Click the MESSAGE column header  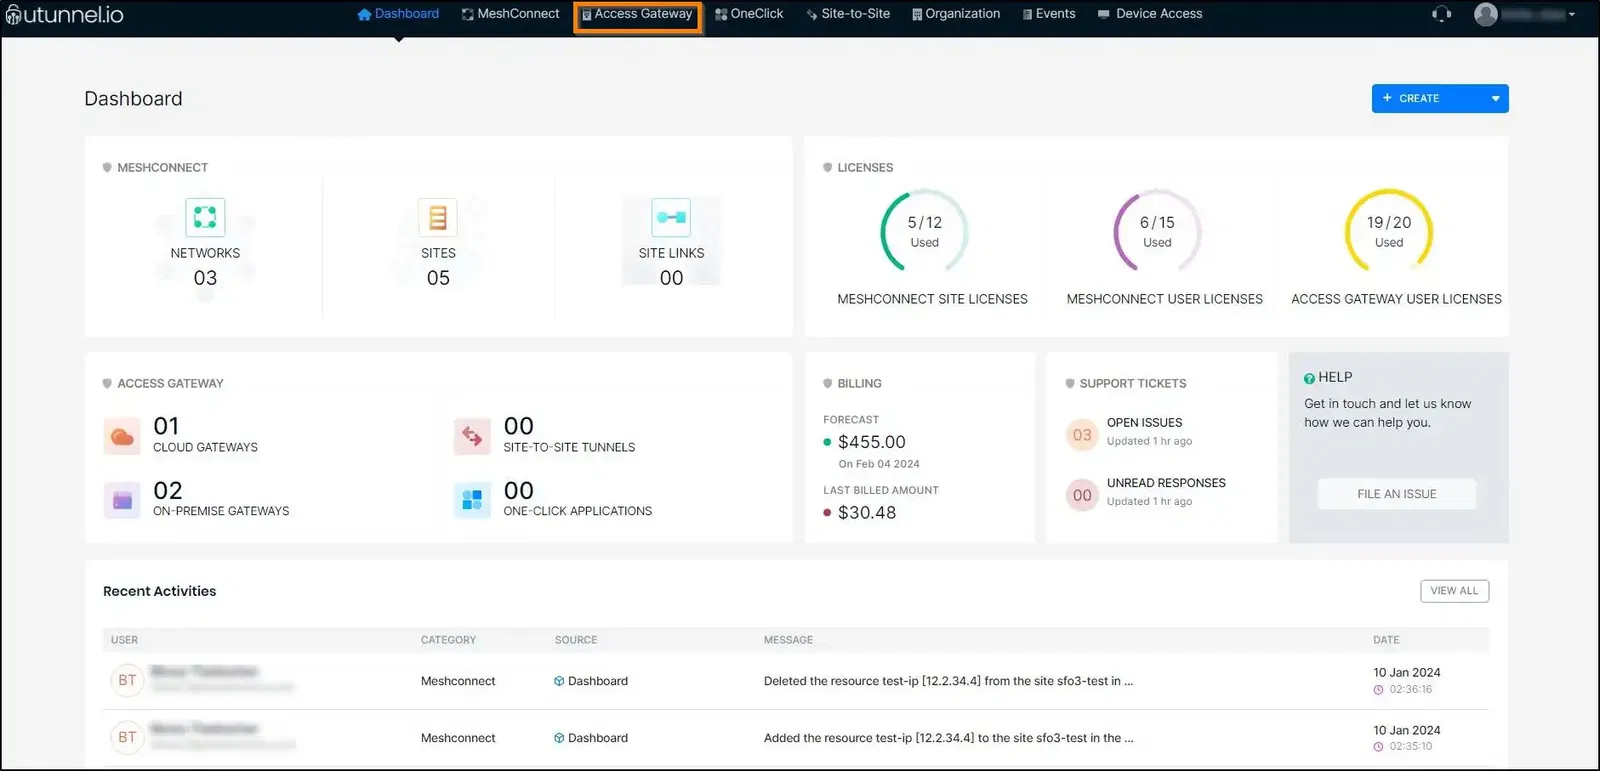788,640
